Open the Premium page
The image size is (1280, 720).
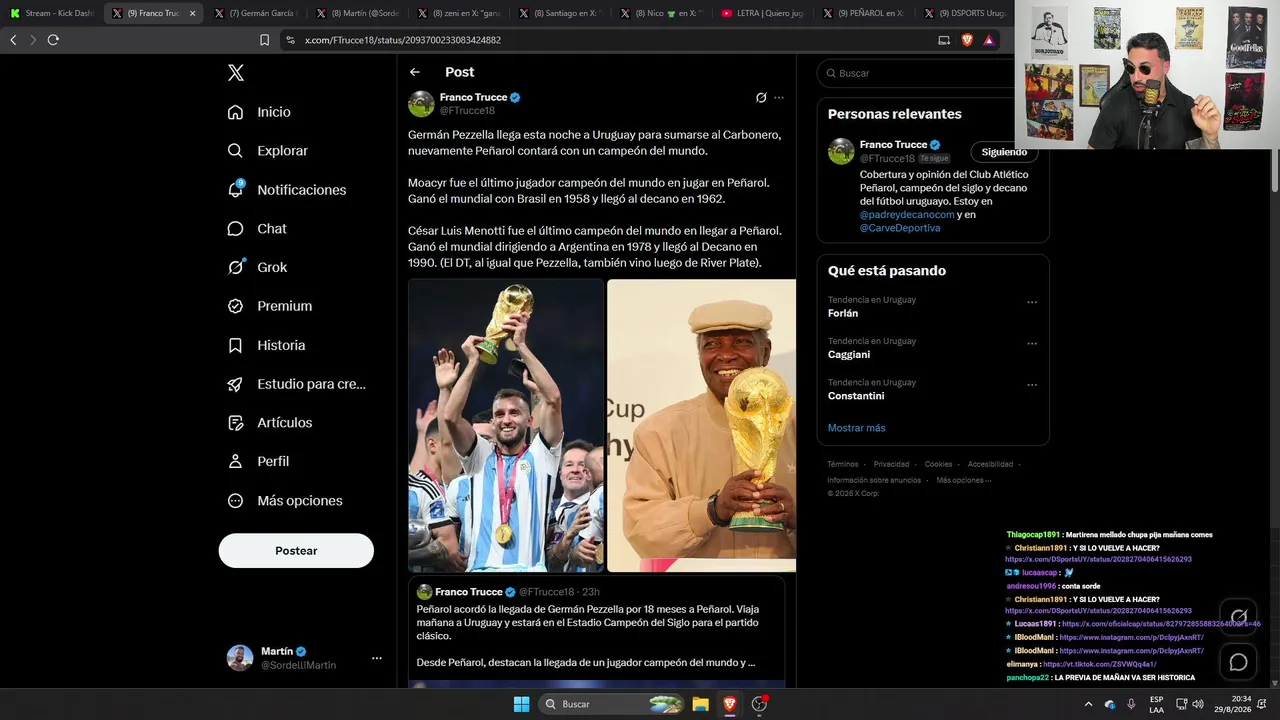point(270,306)
